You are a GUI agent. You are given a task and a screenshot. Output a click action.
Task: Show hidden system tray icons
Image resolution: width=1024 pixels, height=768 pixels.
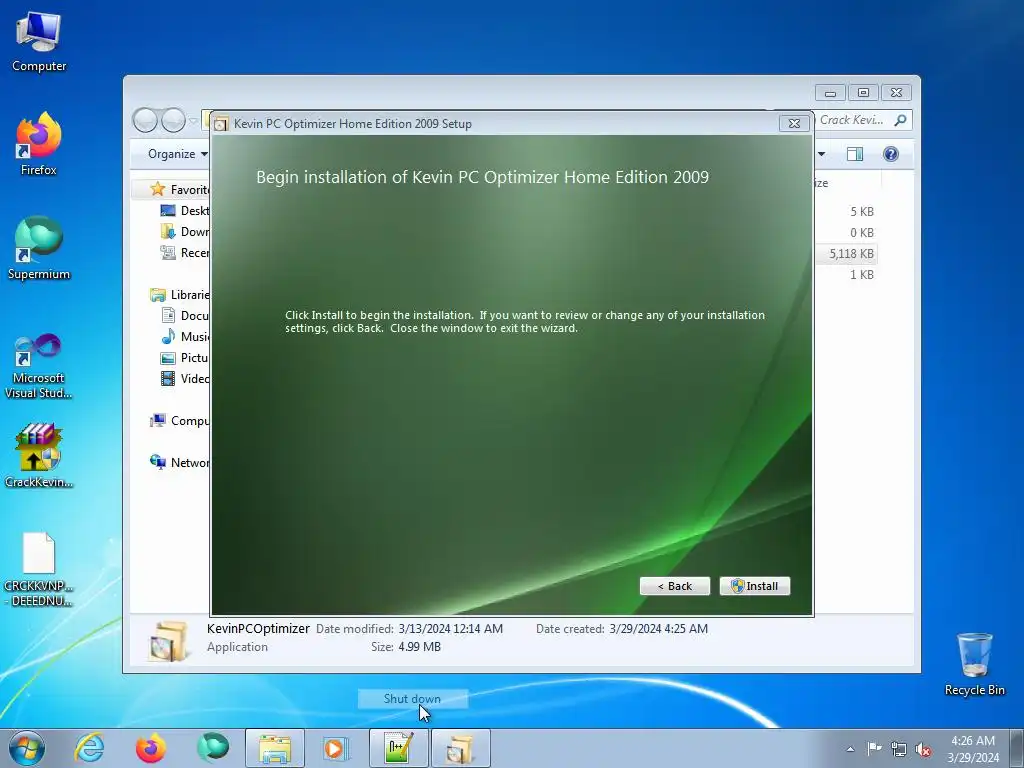click(x=850, y=749)
